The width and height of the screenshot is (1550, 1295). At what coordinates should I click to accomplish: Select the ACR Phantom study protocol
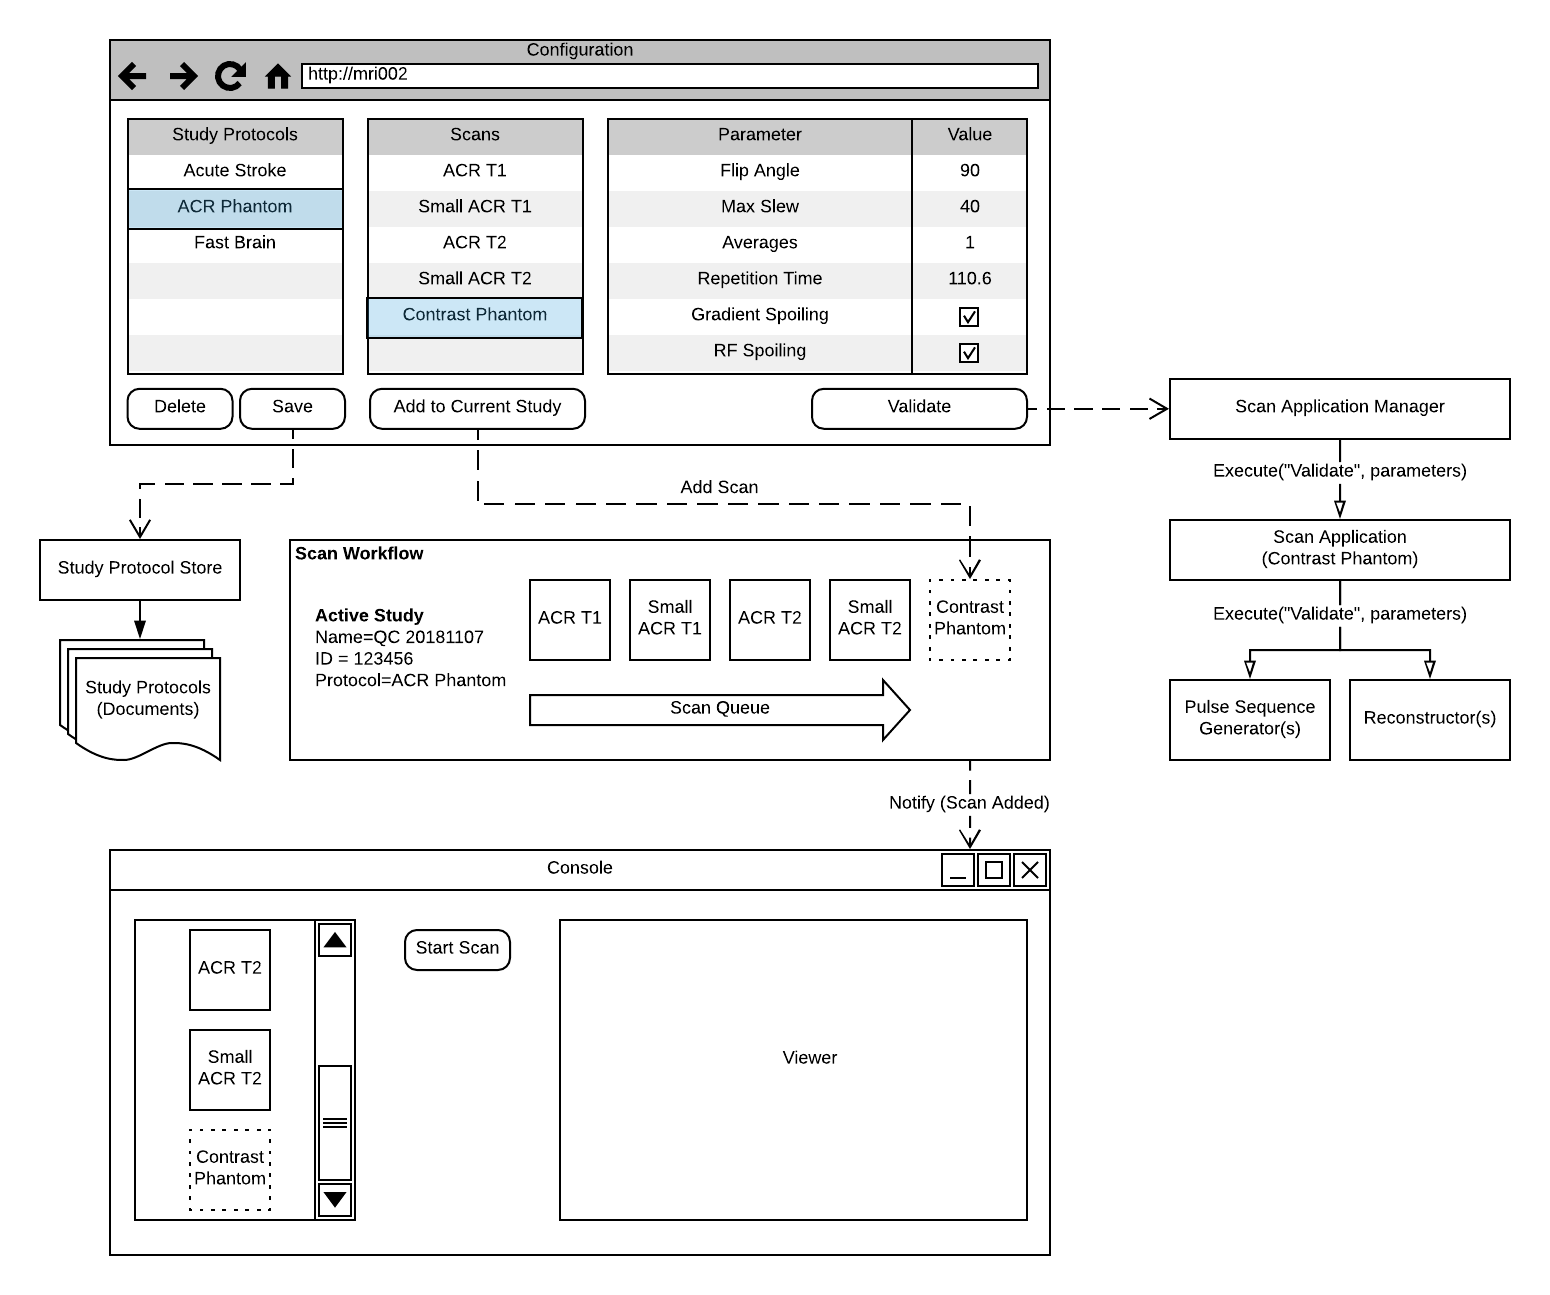(235, 207)
